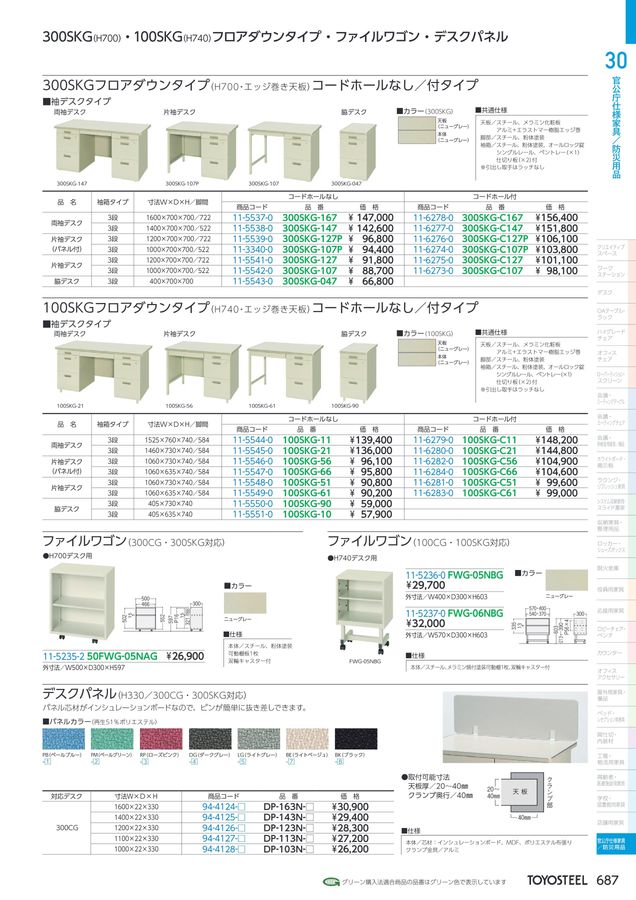The height and width of the screenshot is (900, 636).
Task: Open desk panel code 94-4124
Action: tap(223, 806)
